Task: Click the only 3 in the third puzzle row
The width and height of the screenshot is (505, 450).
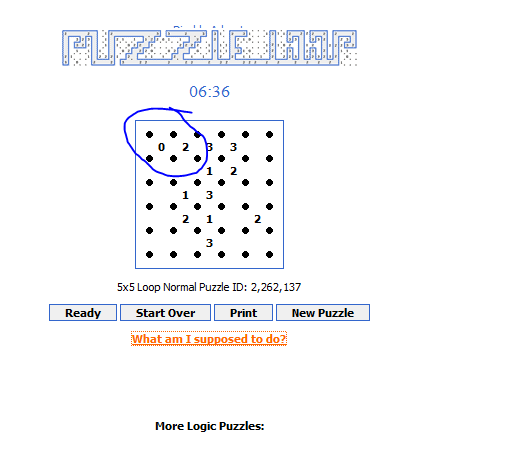Action: coord(209,195)
